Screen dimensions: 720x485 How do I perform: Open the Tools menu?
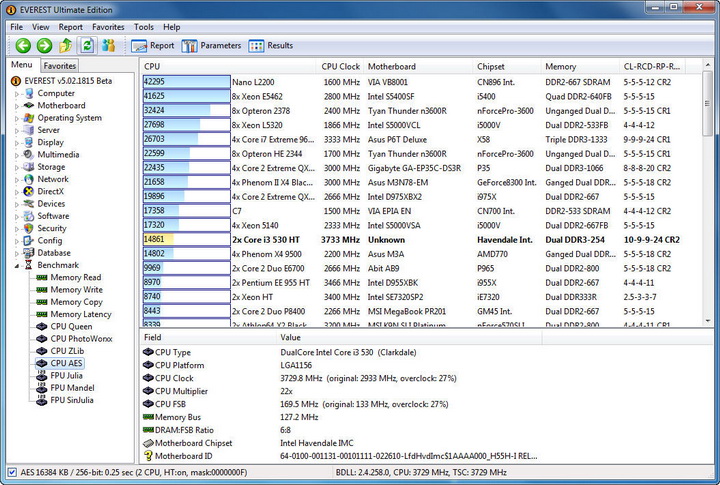(x=144, y=27)
